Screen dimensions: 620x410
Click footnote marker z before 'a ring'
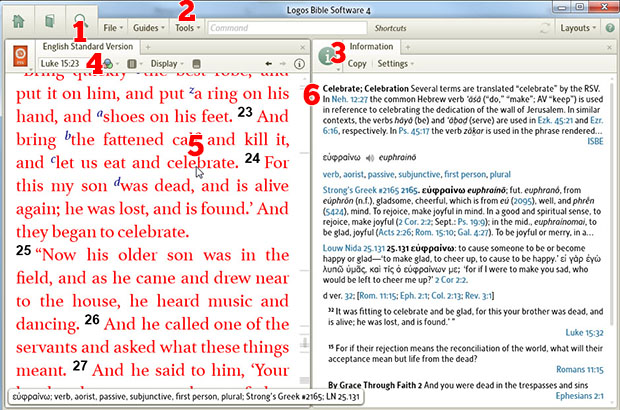(191, 90)
